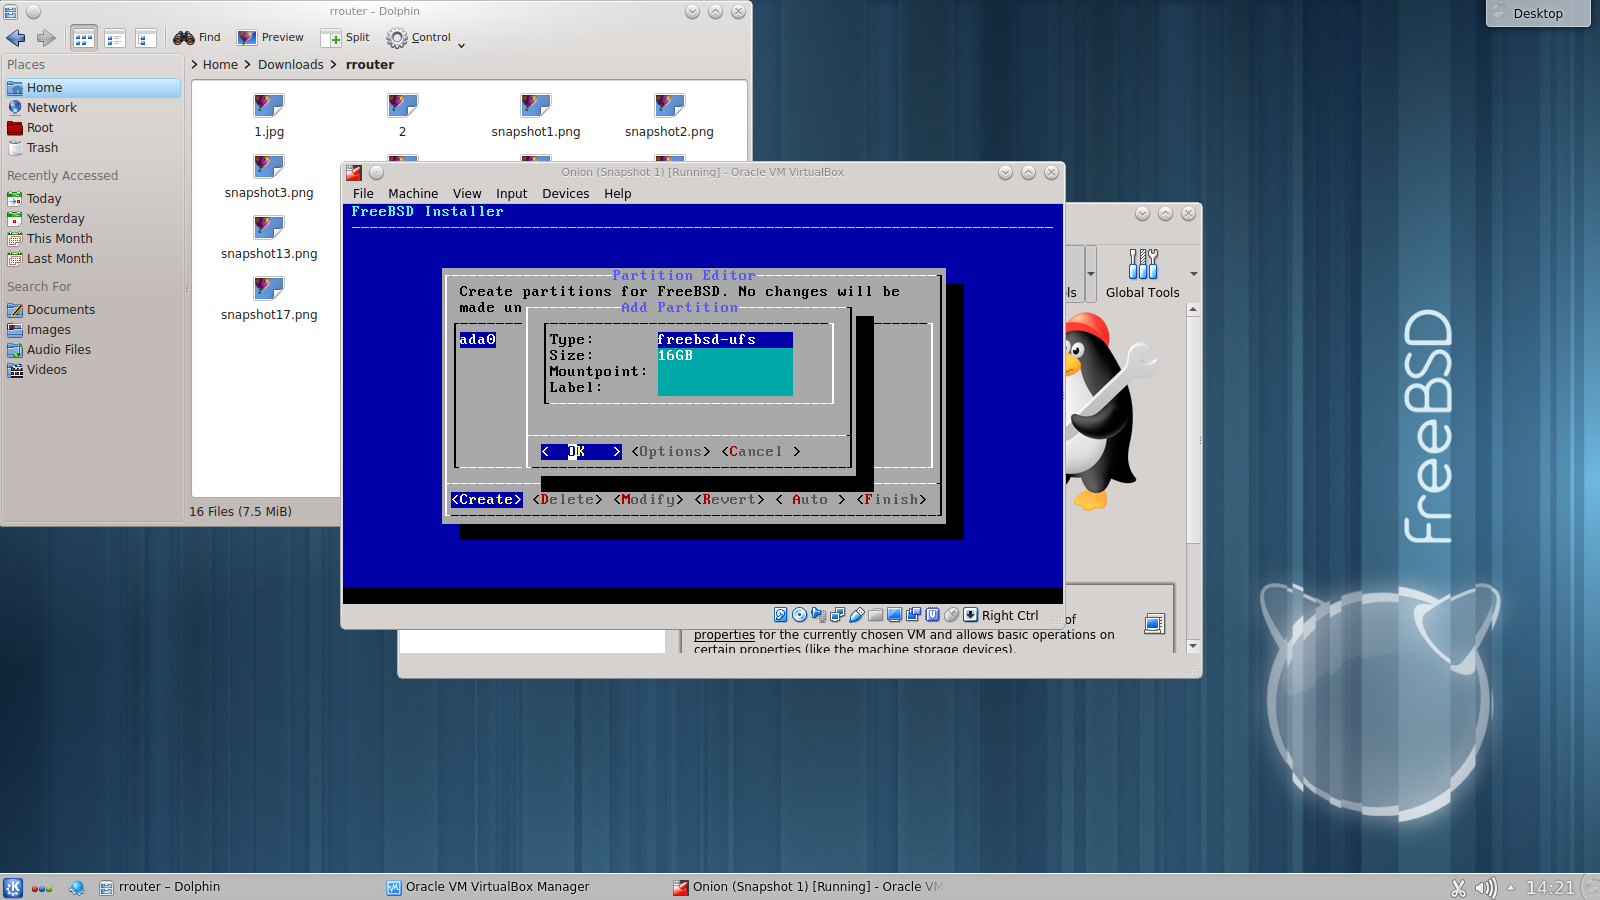Click the volume icon in system tray

(x=1486, y=888)
